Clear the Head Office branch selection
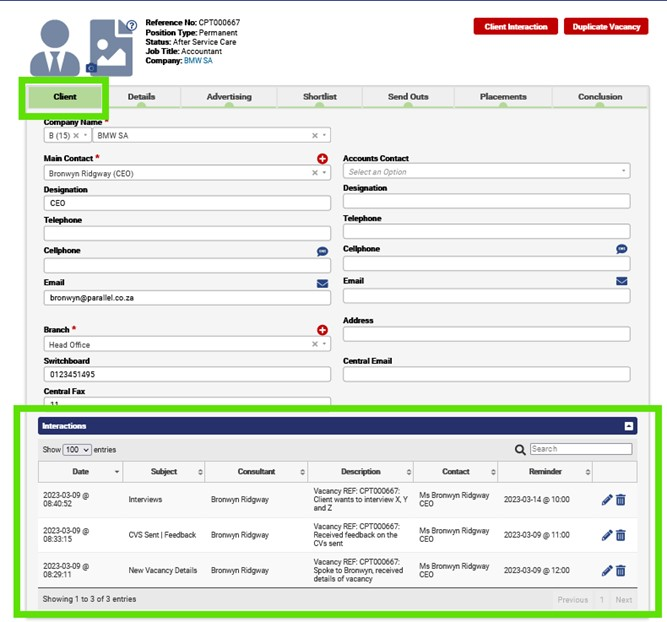The image size is (667, 622). coord(315,344)
